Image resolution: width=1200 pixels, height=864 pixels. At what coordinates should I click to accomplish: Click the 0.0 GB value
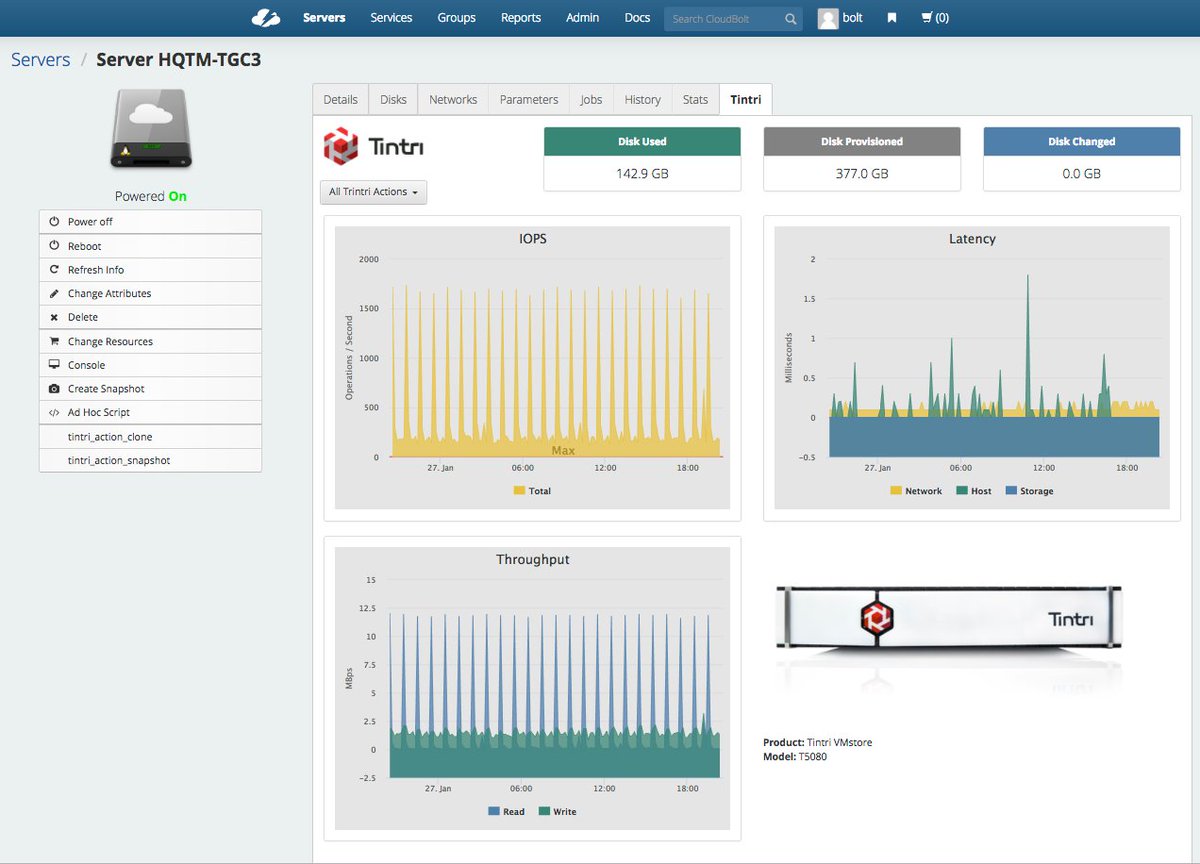click(x=1081, y=174)
